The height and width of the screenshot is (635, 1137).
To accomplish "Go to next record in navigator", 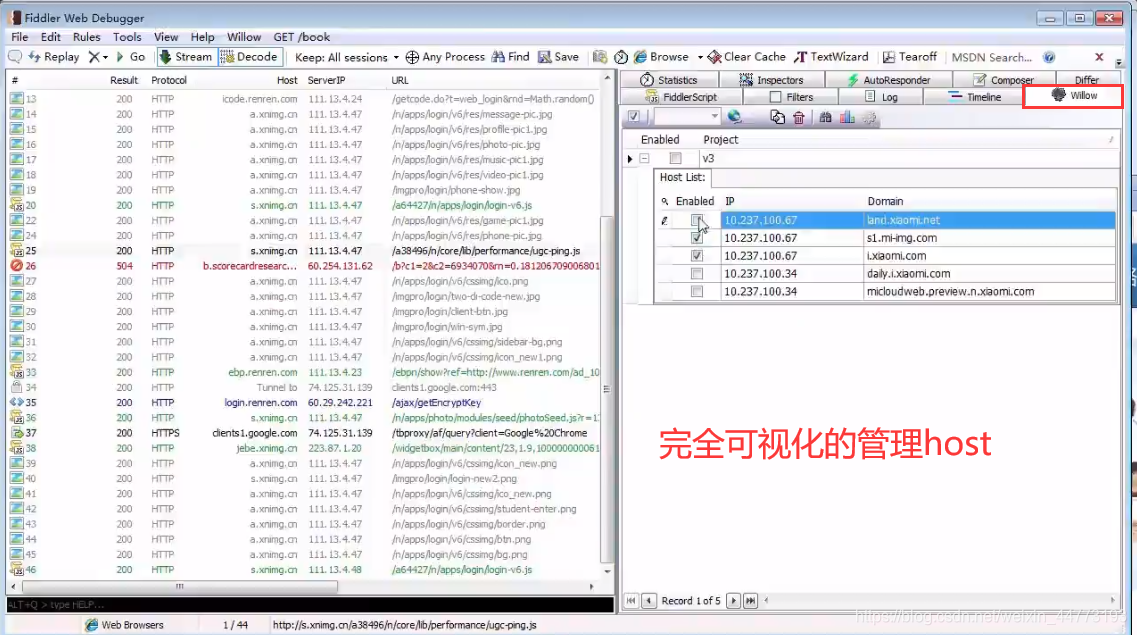I will click(733, 601).
